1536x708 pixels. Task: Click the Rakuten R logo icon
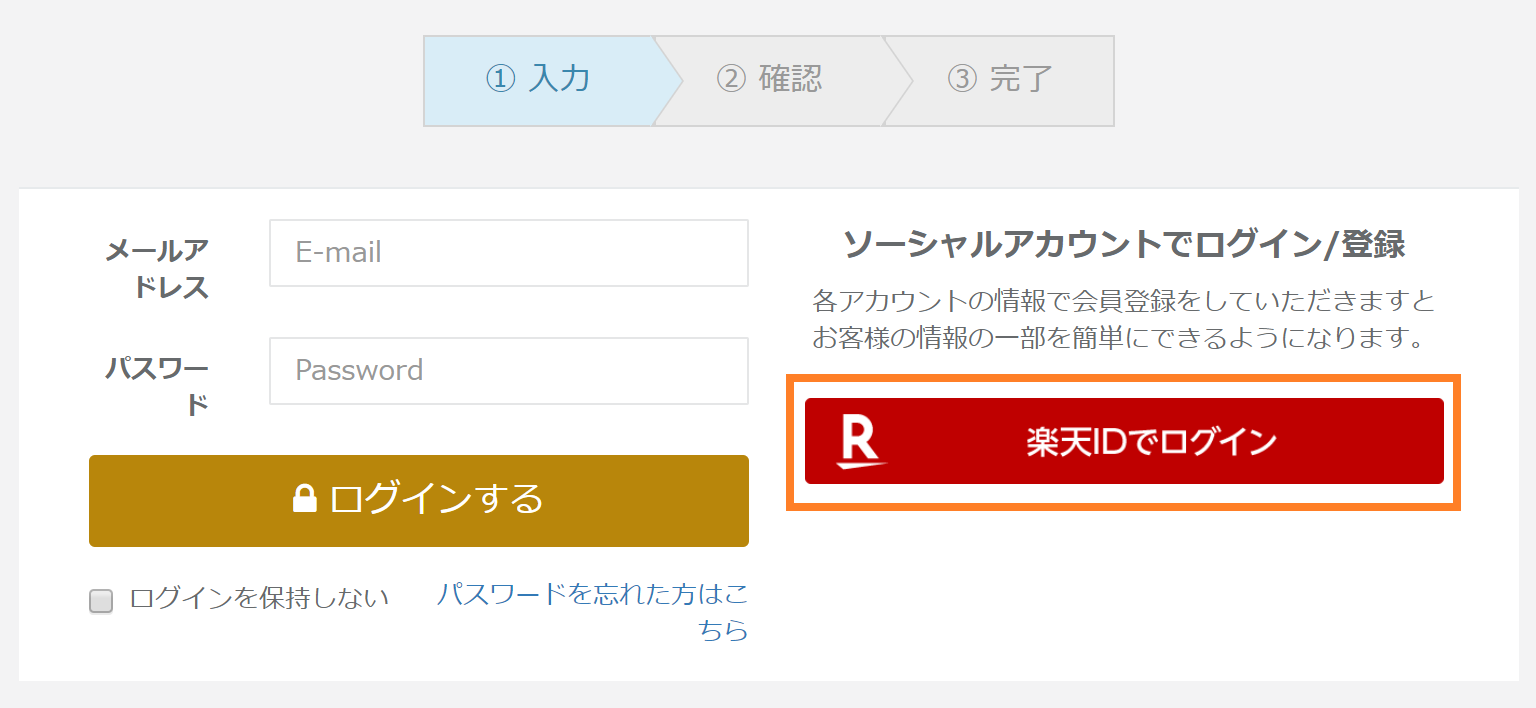(858, 442)
